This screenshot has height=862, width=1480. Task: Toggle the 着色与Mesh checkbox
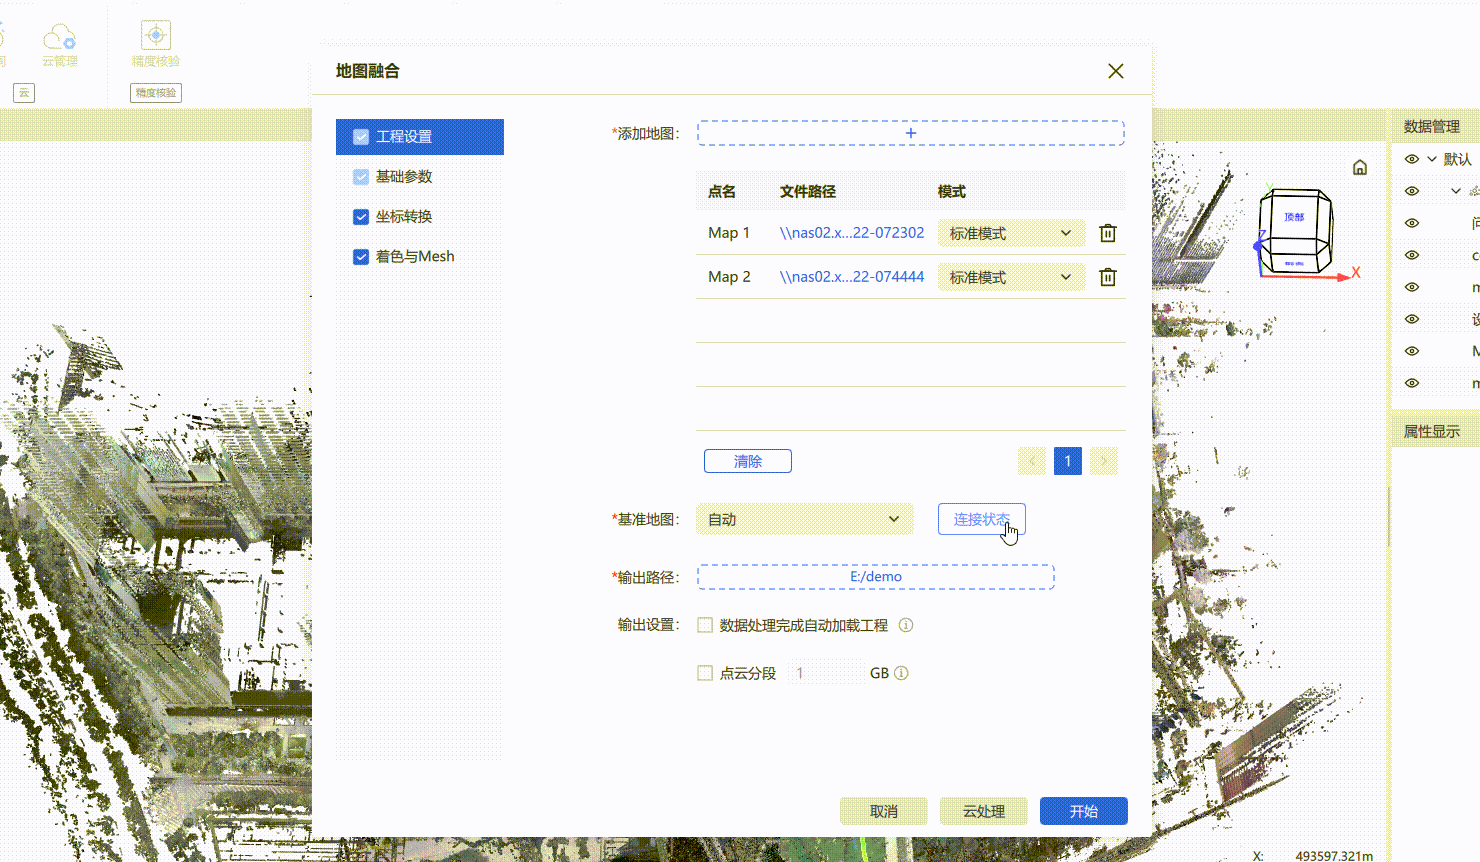[361, 257]
